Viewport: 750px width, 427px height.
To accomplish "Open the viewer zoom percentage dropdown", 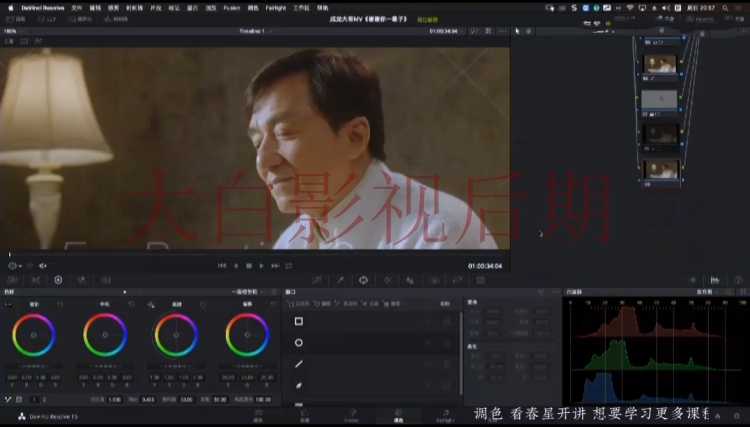I will point(10,31).
